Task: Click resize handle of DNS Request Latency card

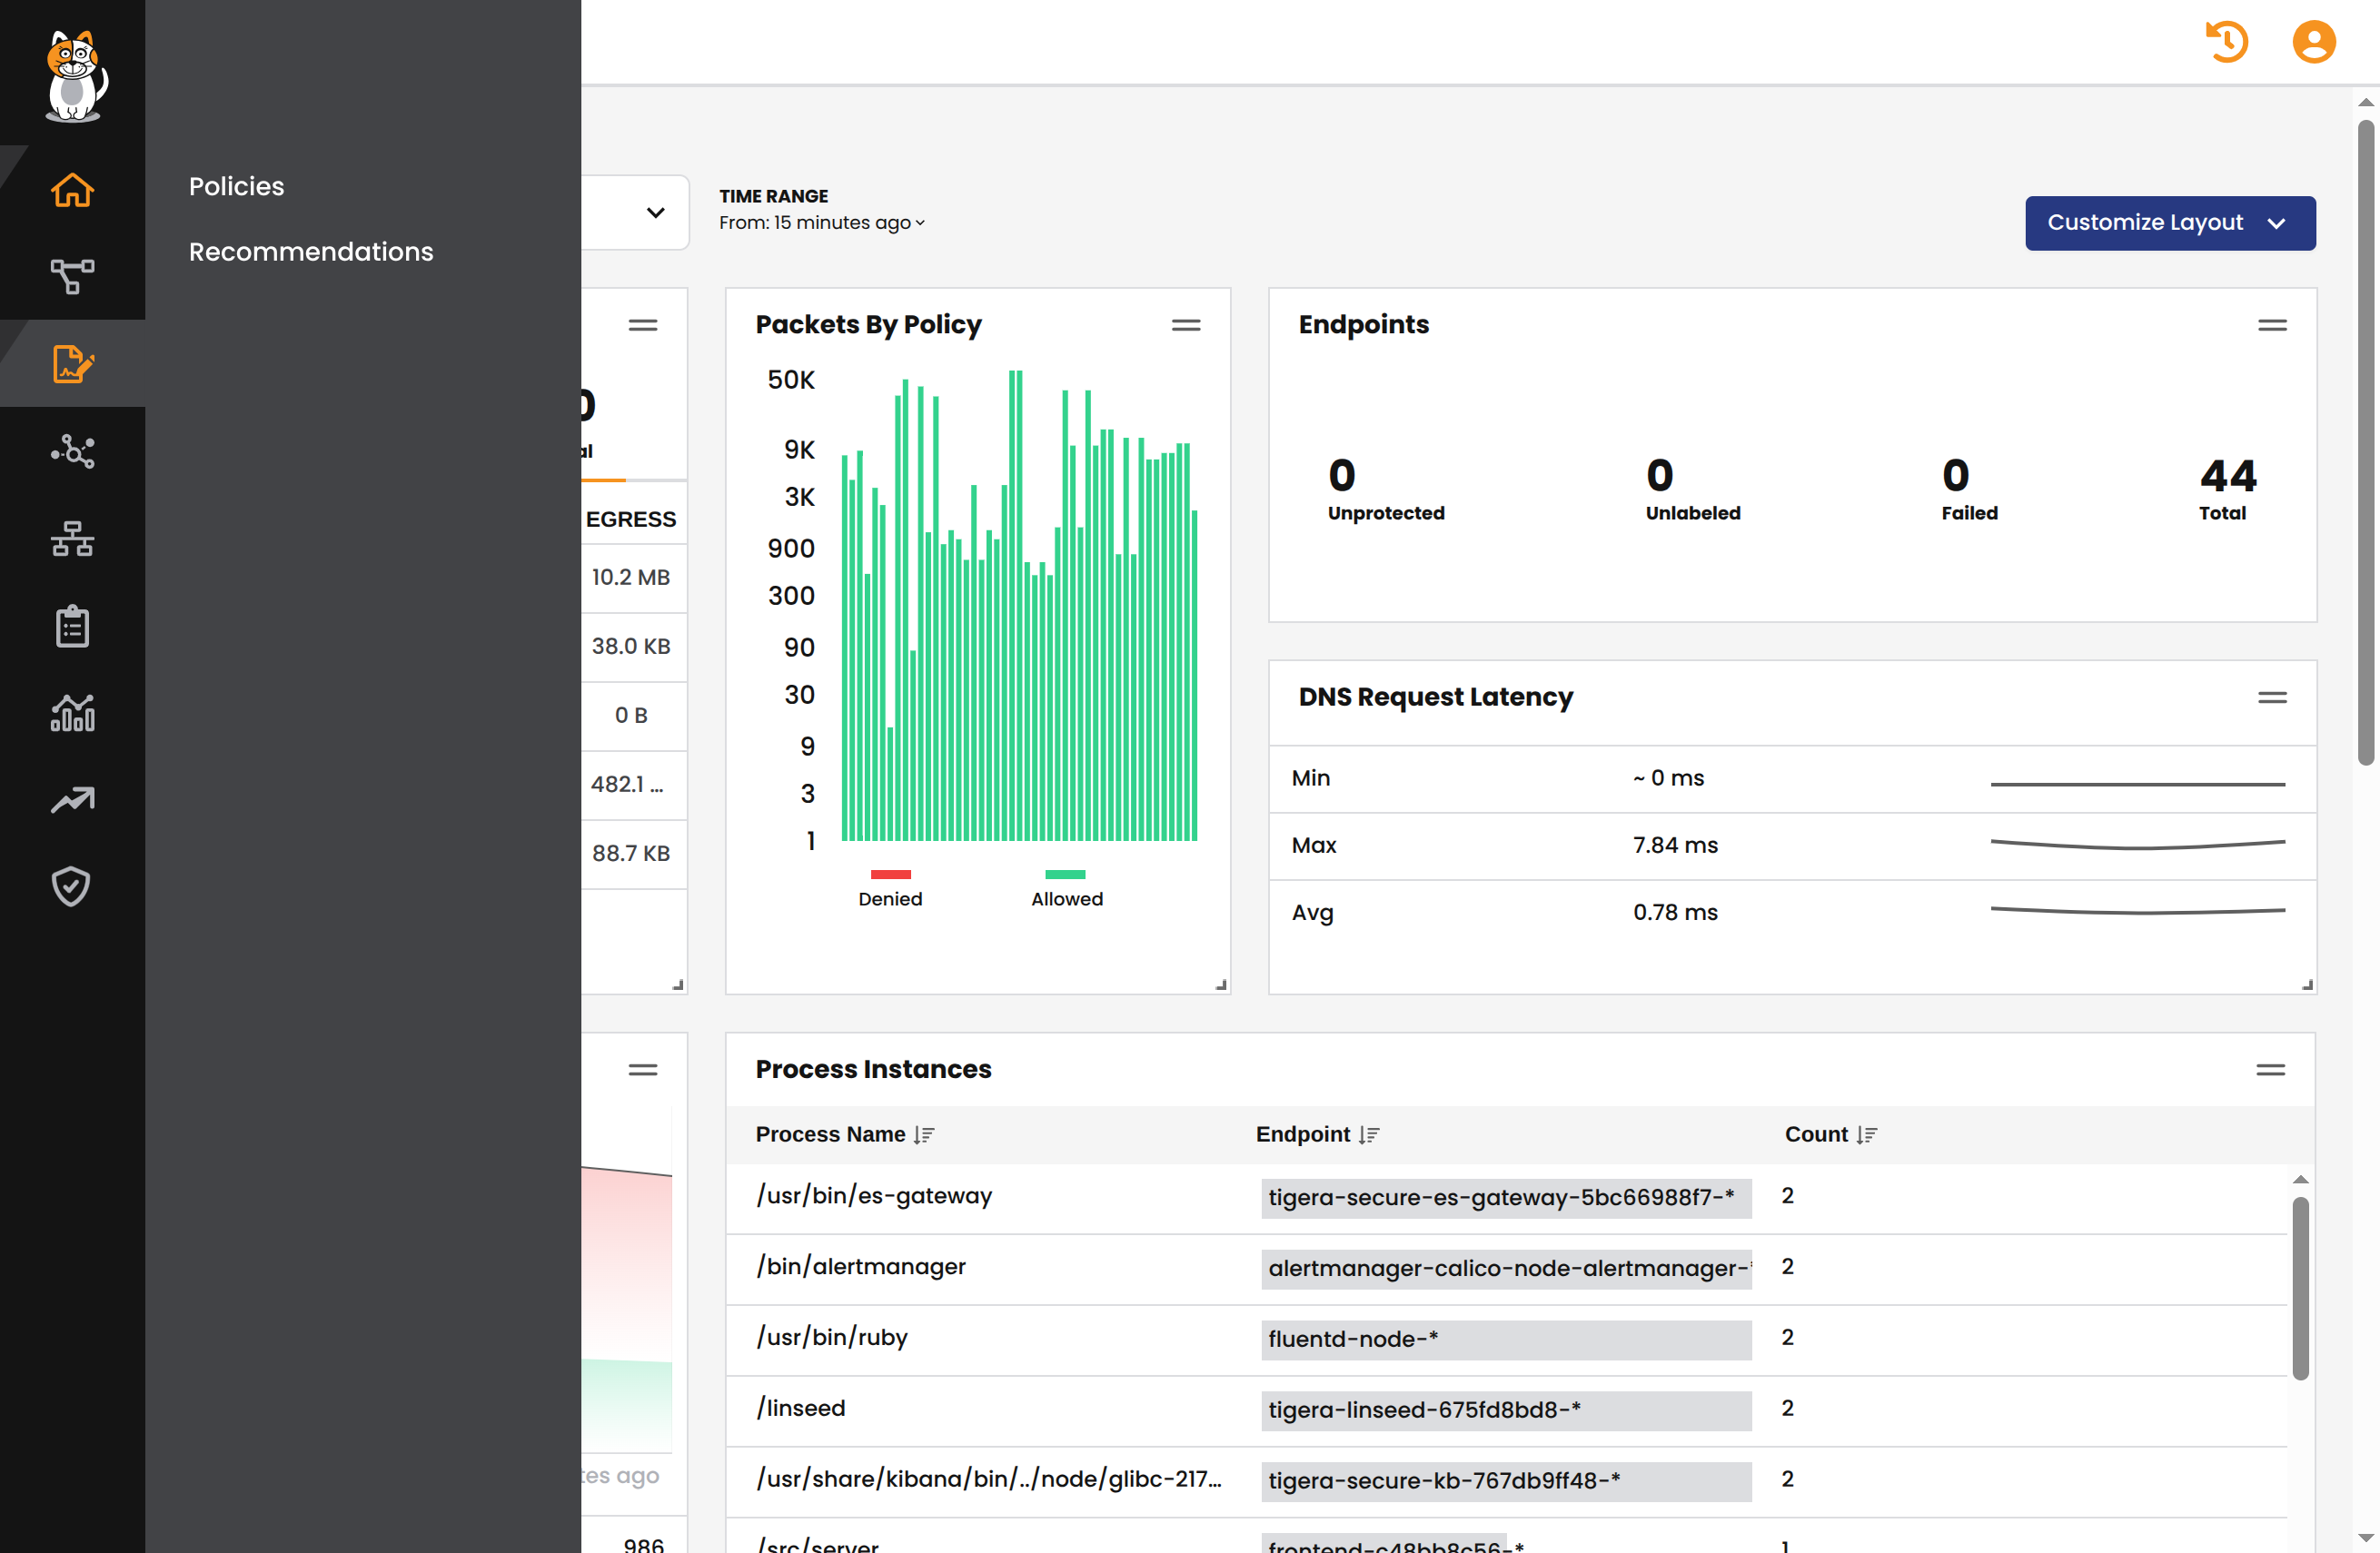Action: [x=2307, y=985]
